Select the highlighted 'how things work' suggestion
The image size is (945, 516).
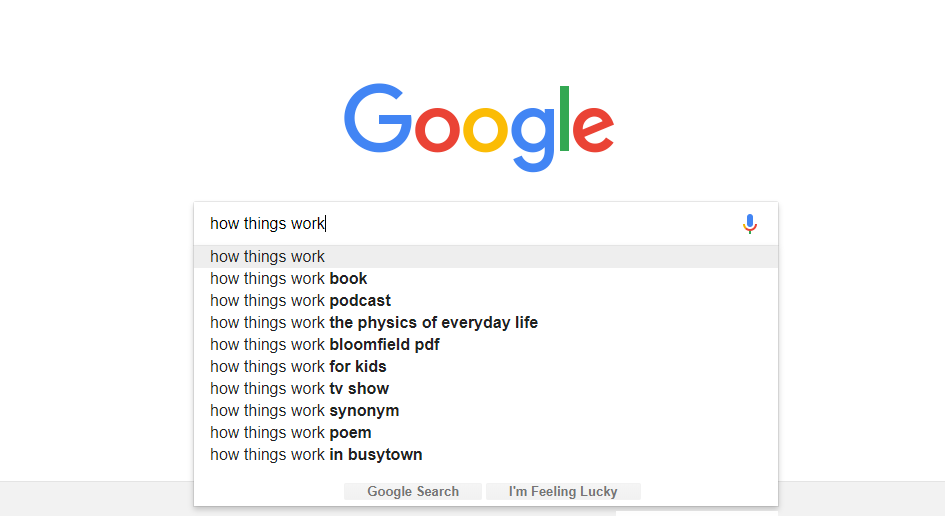click(268, 257)
